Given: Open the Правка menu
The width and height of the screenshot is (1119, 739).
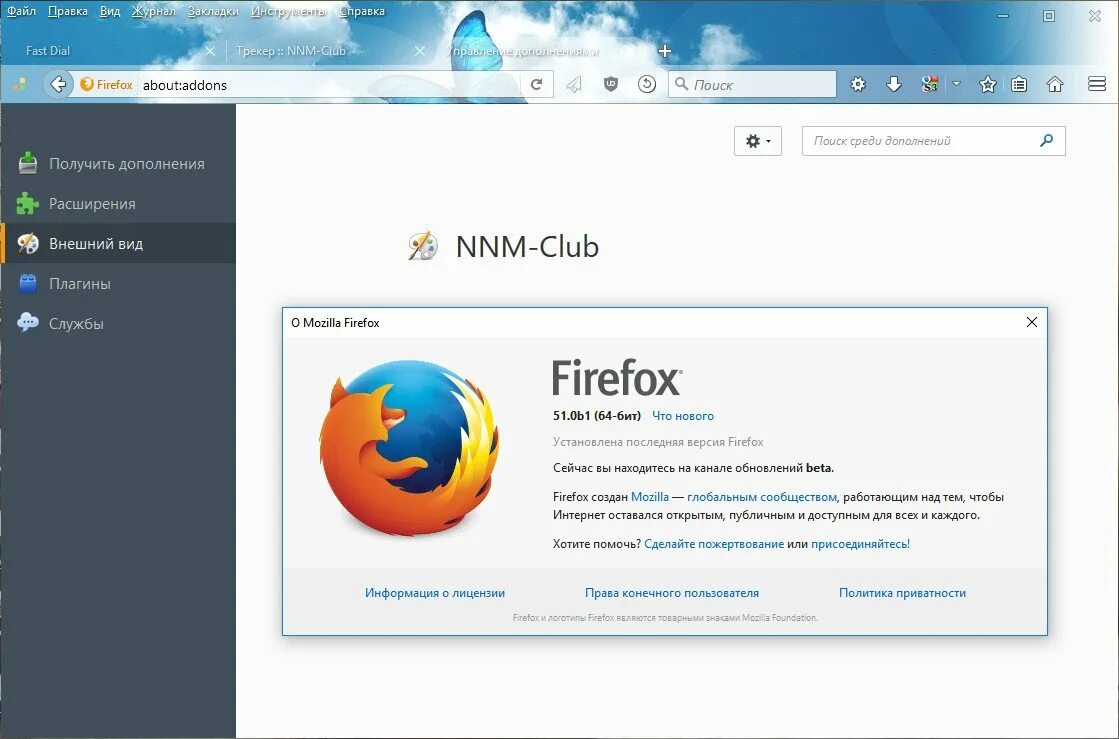Looking at the screenshot, I should (68, 11).
